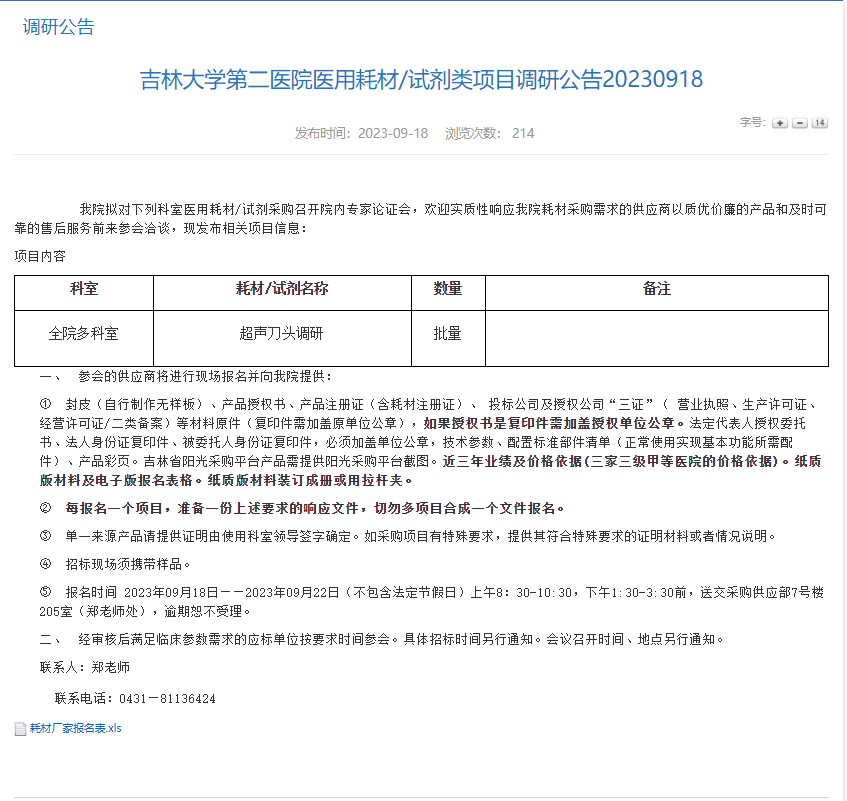Viewport: 847px width, 801px height.
Task: Select the announcement title ending 20230918
Action: pyautogui.click(x=421, y=79)
